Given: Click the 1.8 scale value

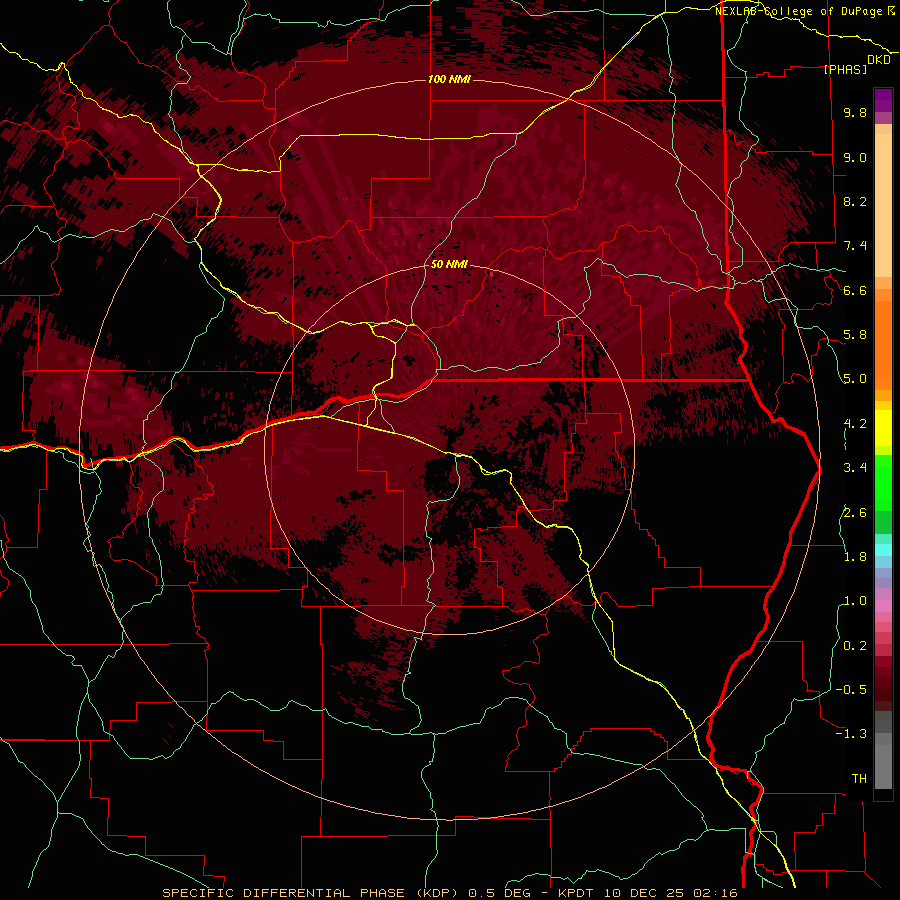Looking at the screenshot, I should pyautogui.click(x=855, y=557).
